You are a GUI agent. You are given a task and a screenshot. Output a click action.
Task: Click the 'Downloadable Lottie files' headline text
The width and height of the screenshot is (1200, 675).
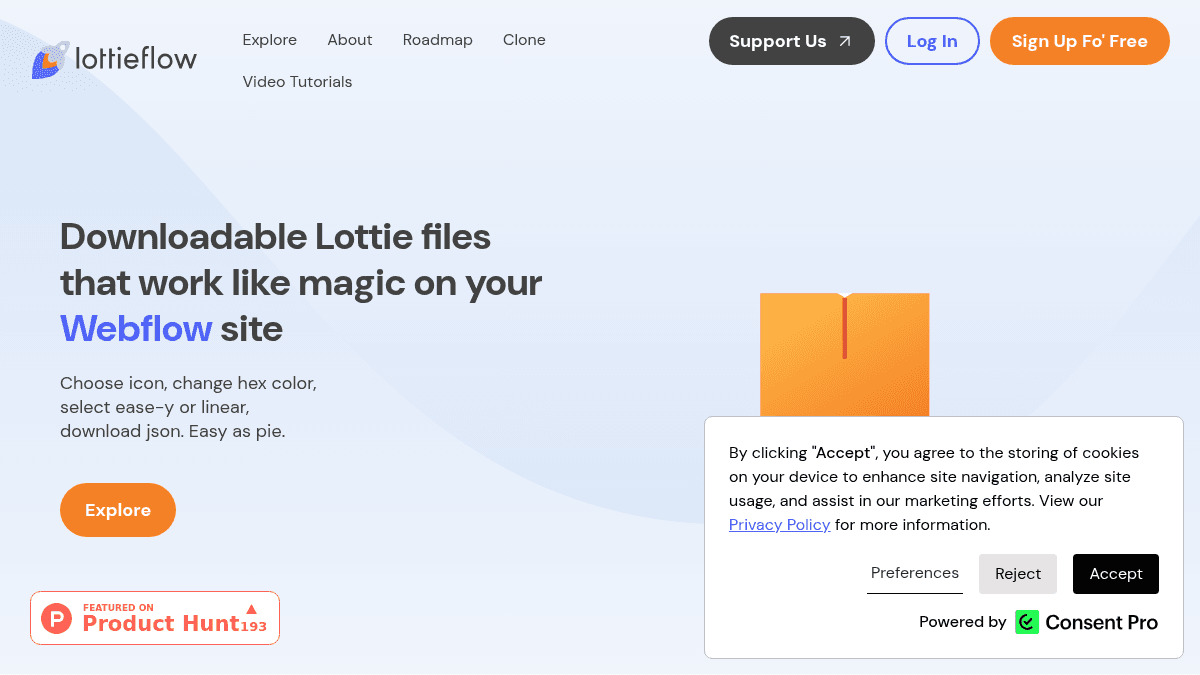pos(275,237)
